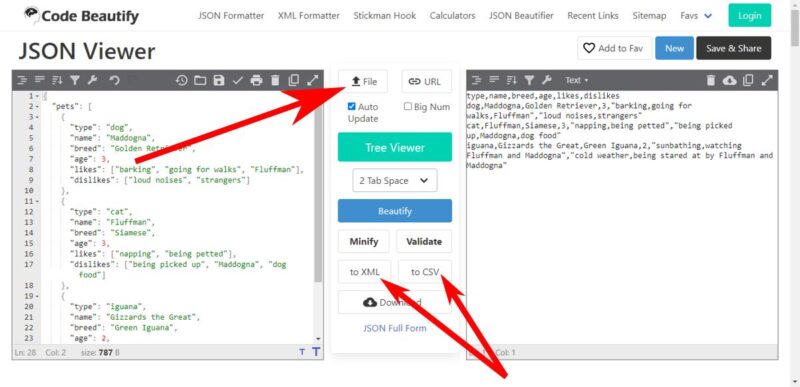The image size is (800, 387).
Task: Click the wrench icon in right output toolbar
Action: 547,80
